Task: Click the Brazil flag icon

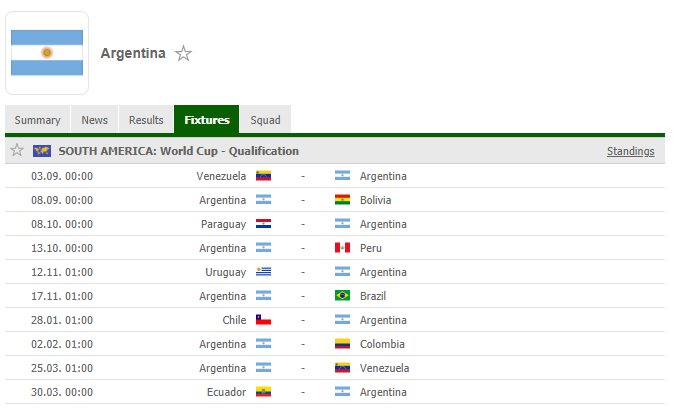Action: point(343,296)
